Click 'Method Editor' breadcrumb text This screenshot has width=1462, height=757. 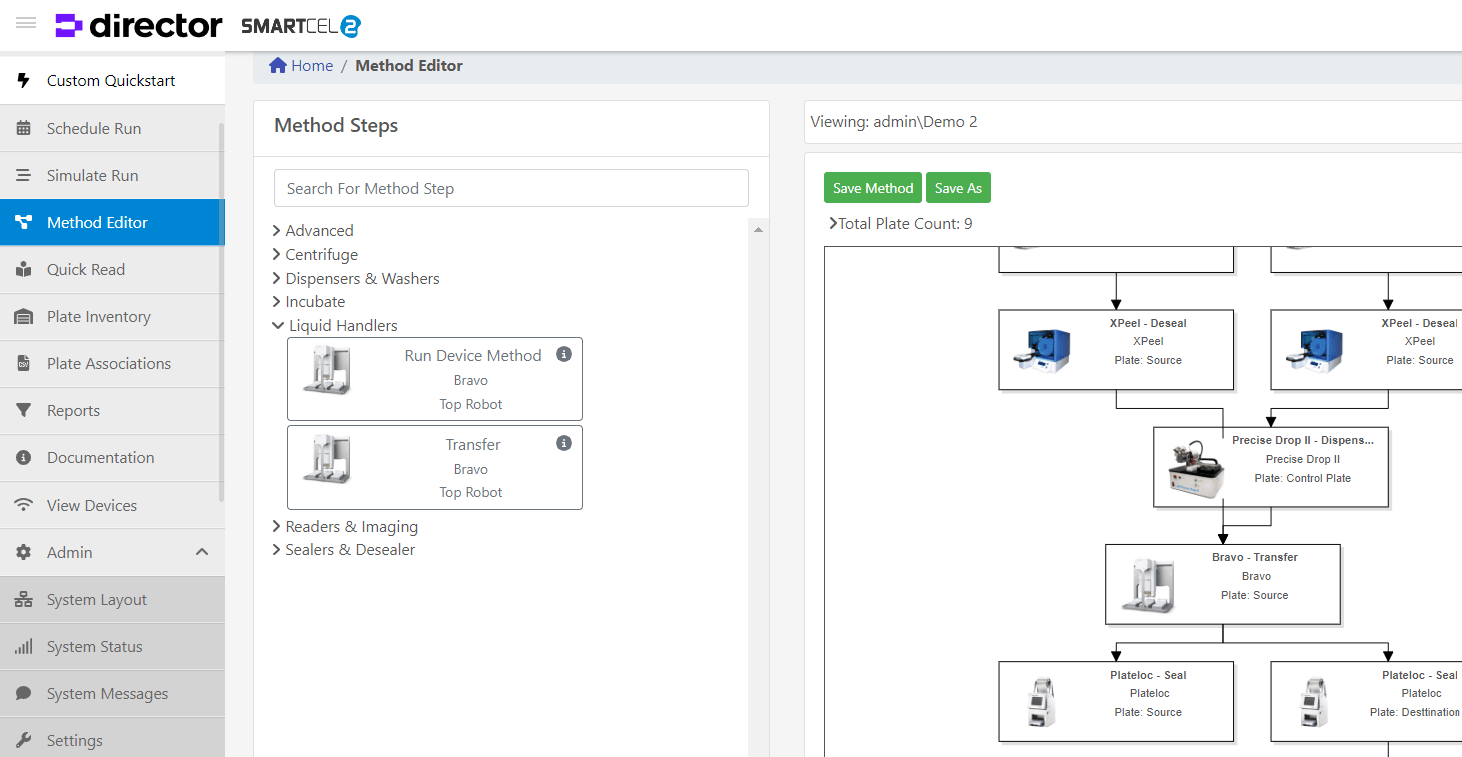[x=409, y=65]
